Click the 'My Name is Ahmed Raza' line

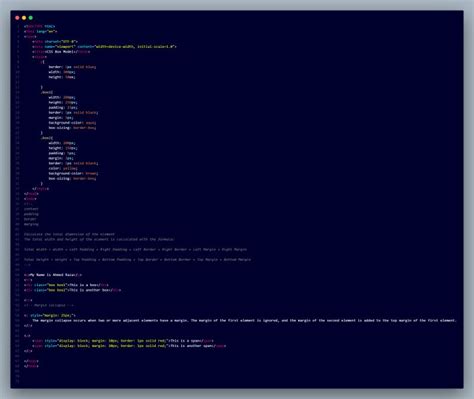tap(53, 275)
